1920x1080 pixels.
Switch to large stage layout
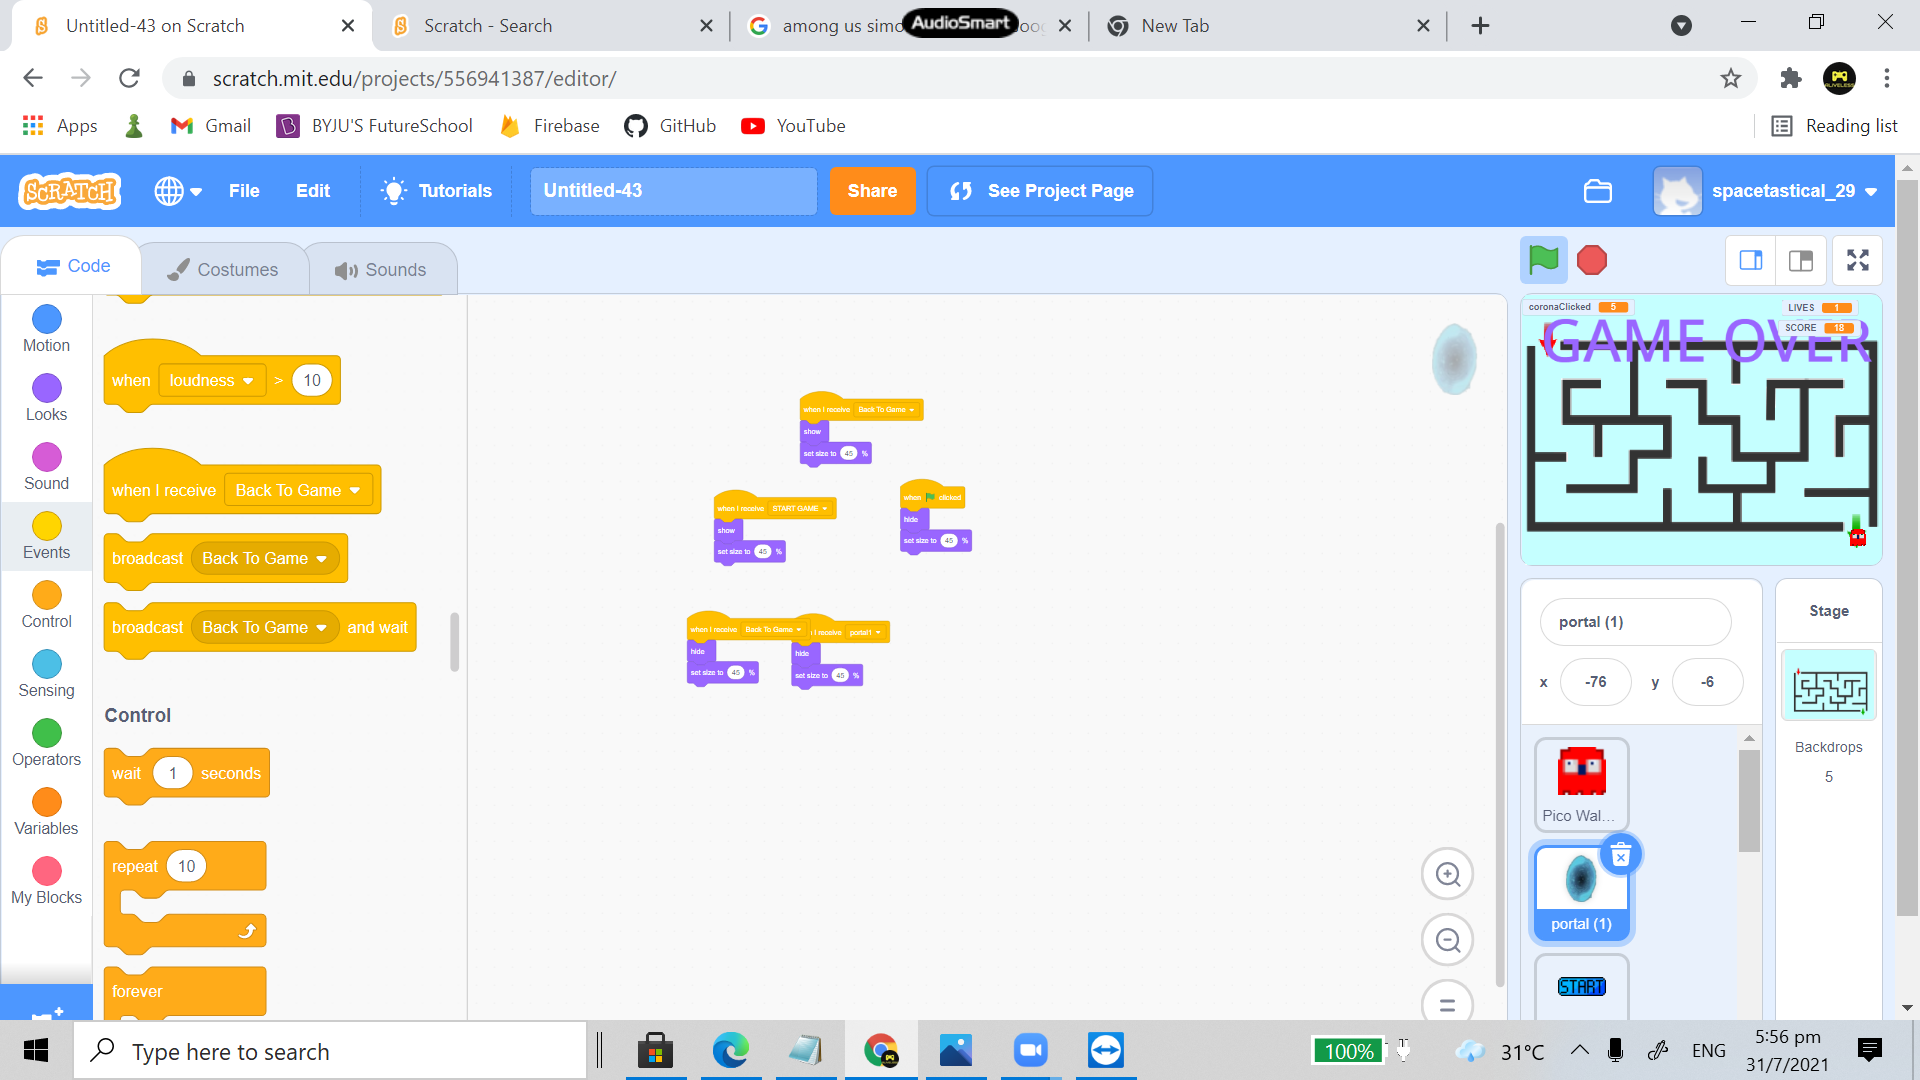(x=1801, y=261)
